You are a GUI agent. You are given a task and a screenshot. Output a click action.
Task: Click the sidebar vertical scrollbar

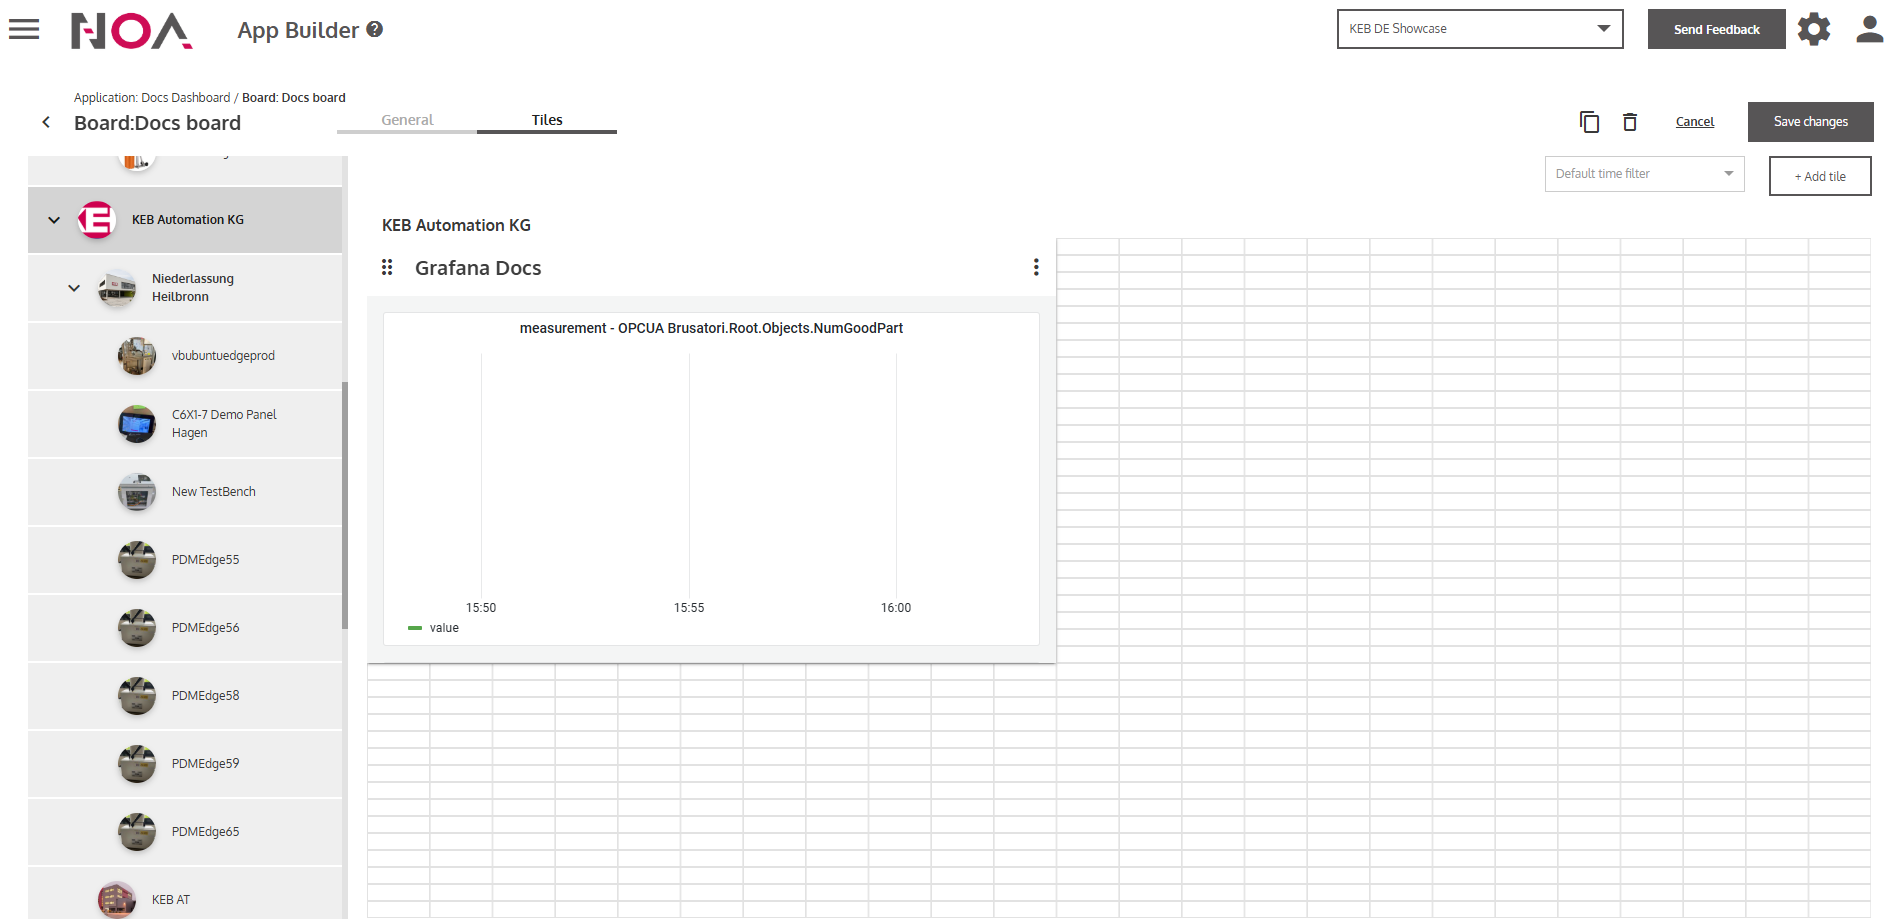345,505
